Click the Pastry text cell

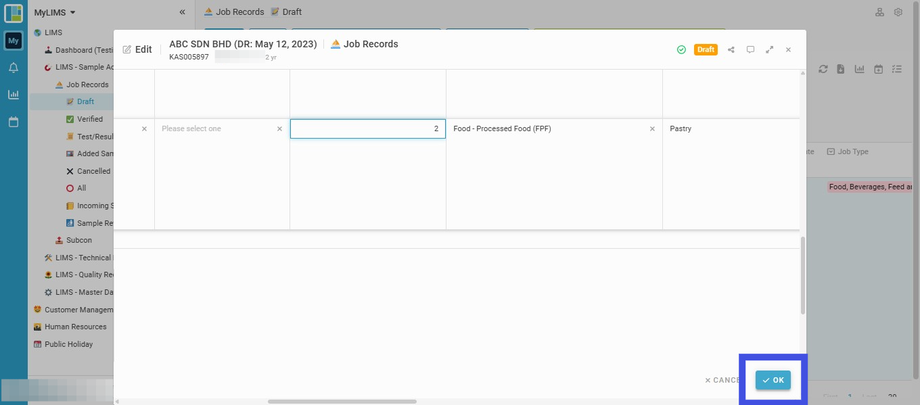(x=681, y=129)
